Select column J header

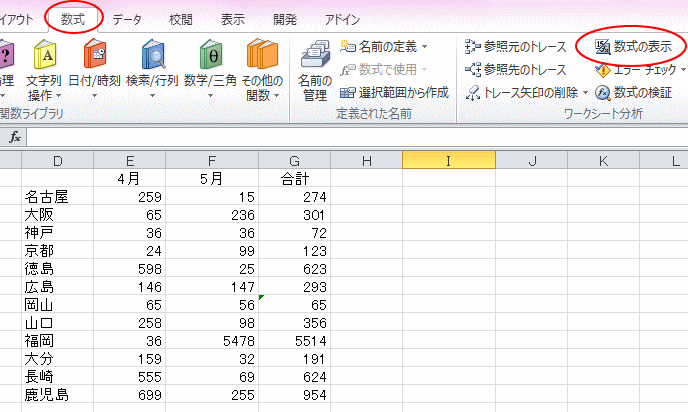pyautogui.click(x=531, y=161)
